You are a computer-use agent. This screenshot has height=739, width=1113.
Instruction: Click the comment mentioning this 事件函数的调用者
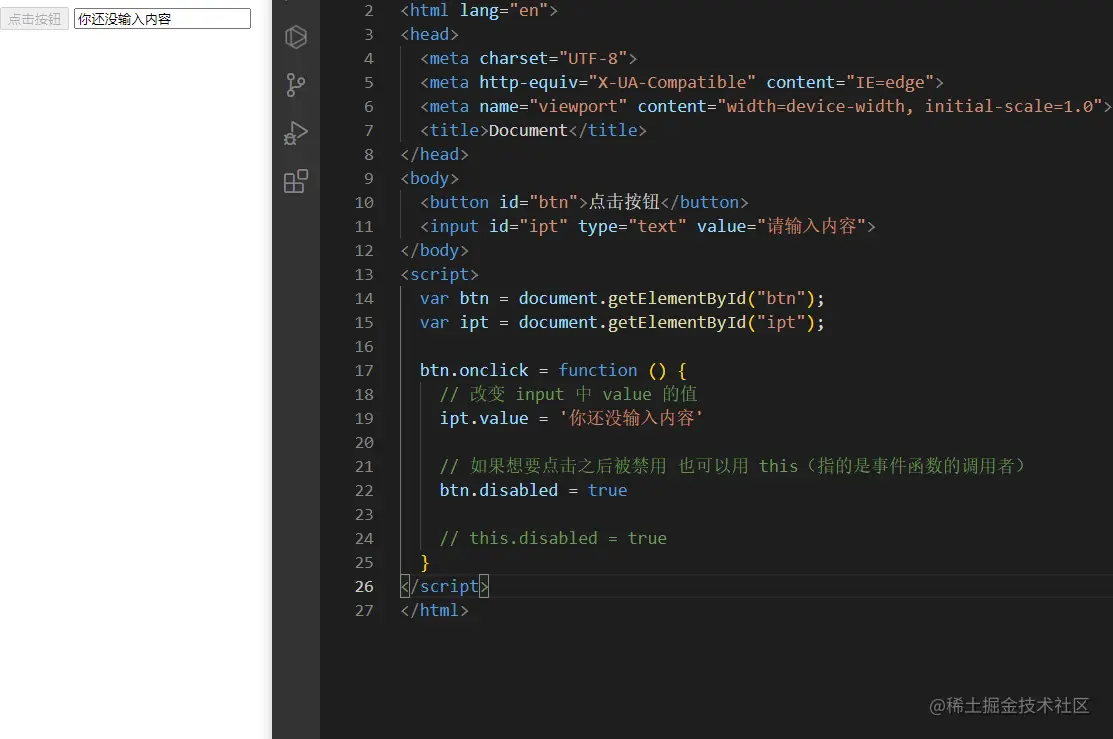click(733, 466)
